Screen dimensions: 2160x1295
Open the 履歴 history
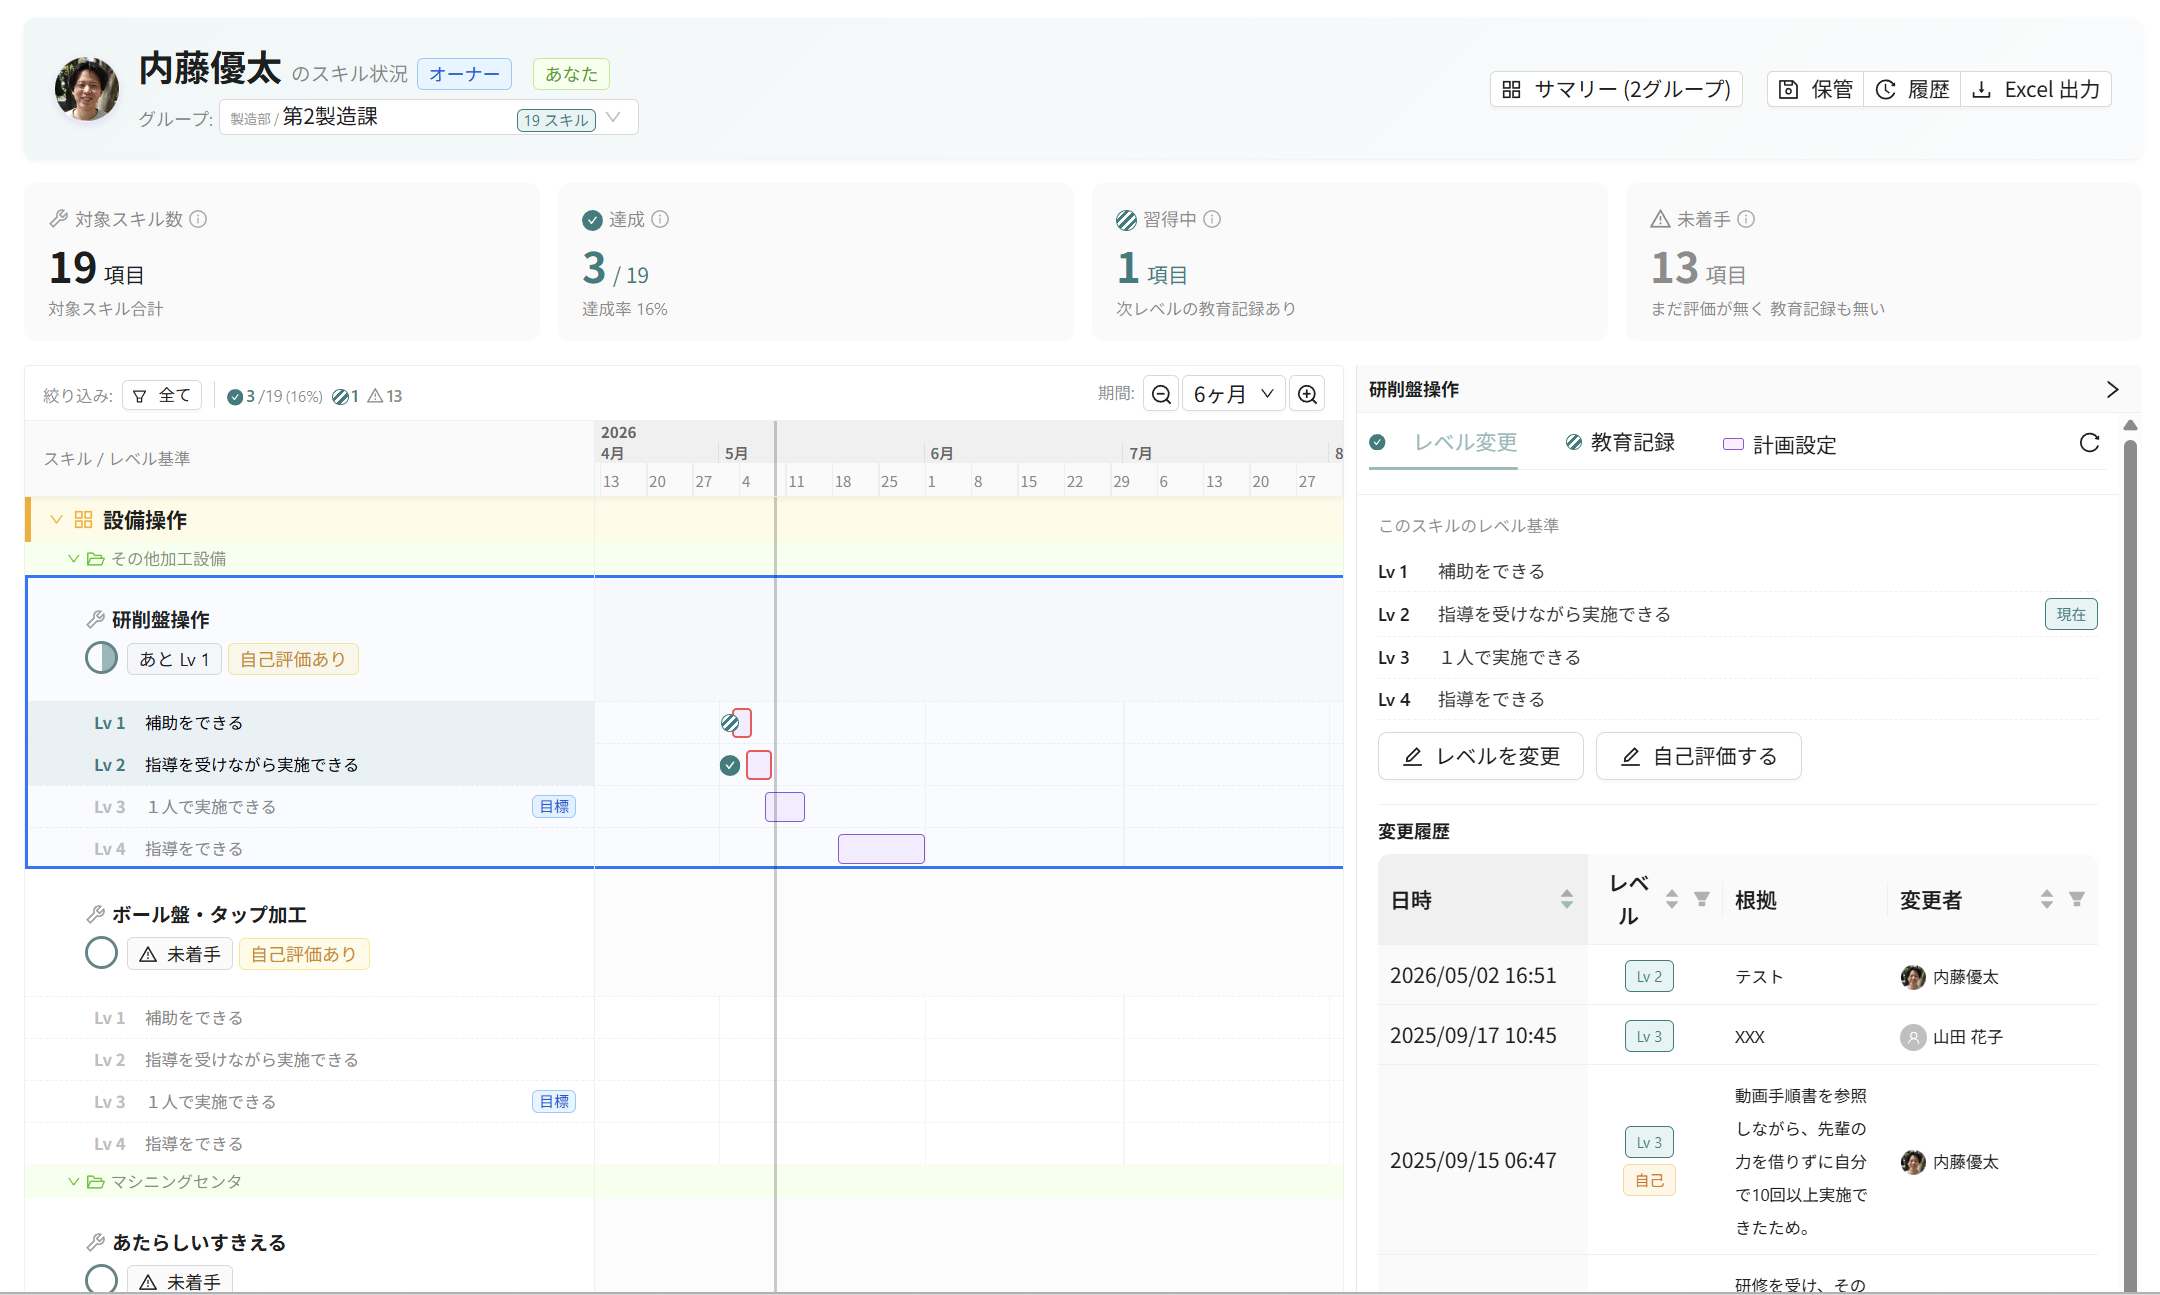coord(1912,89)
